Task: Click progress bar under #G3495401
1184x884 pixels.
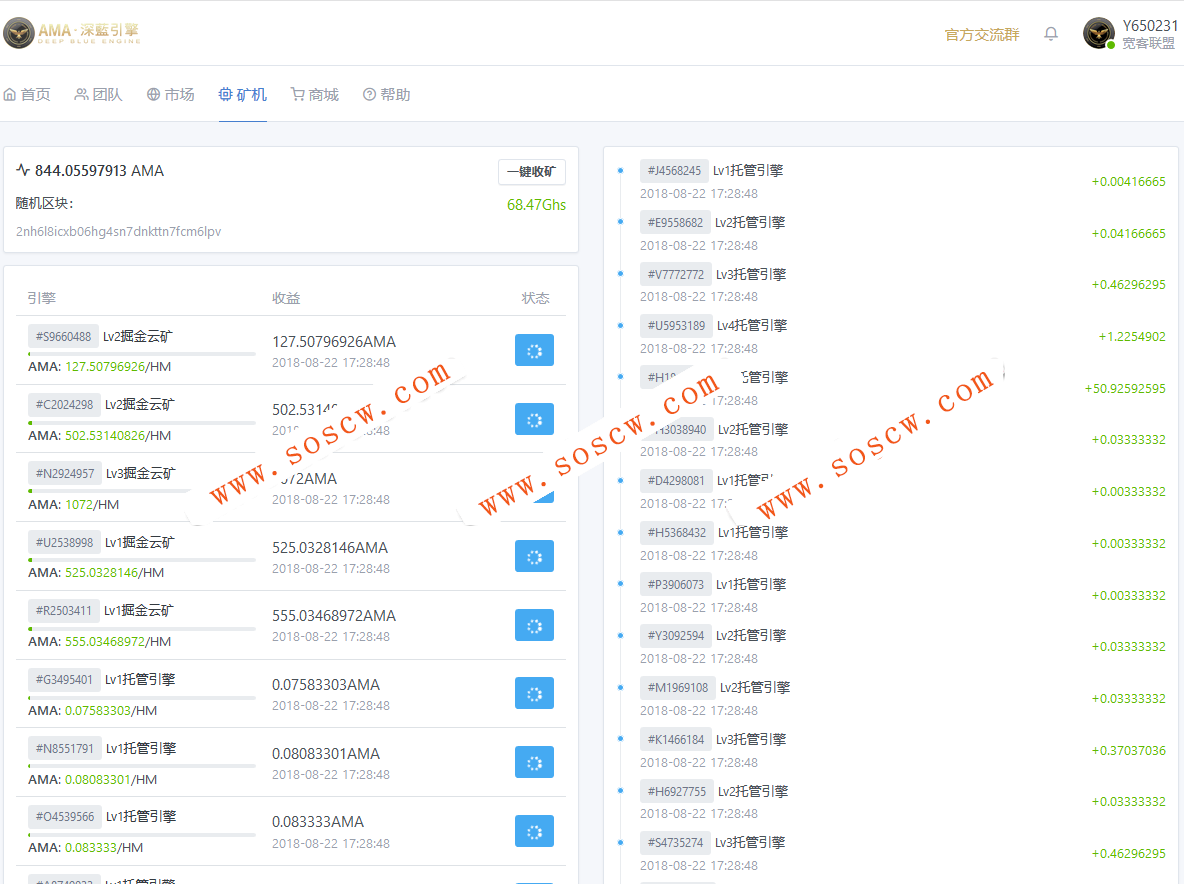Action: tap(142, 697)
